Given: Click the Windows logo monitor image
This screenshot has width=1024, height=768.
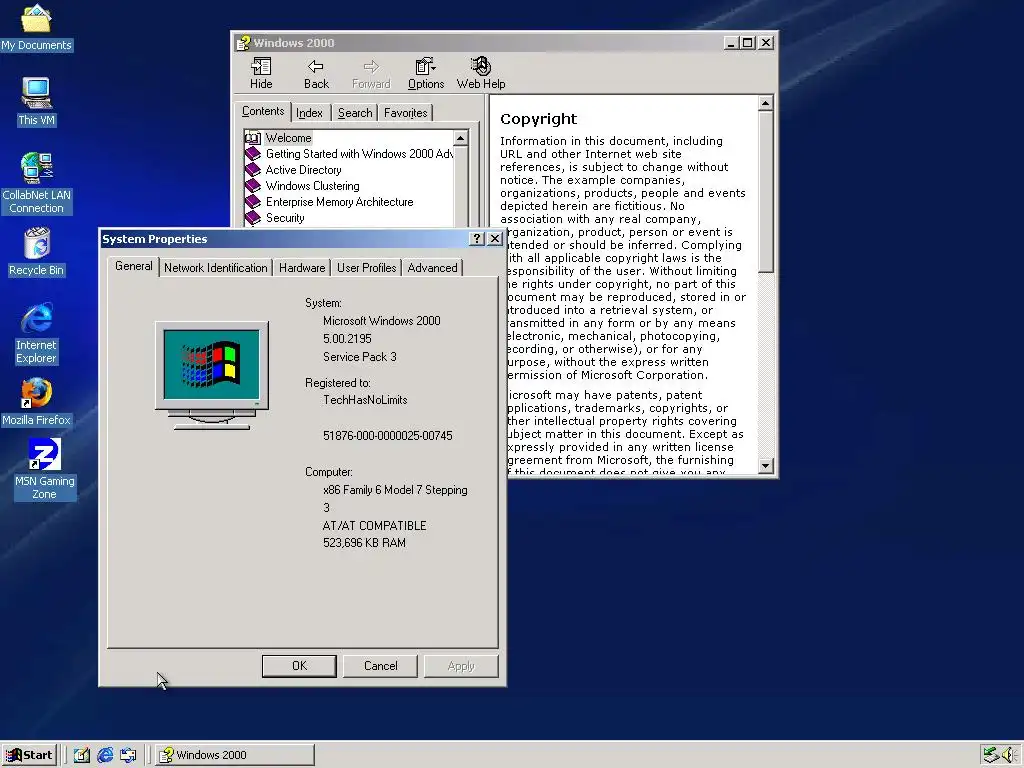Looking at the screenshot, I should click(212, 376).
